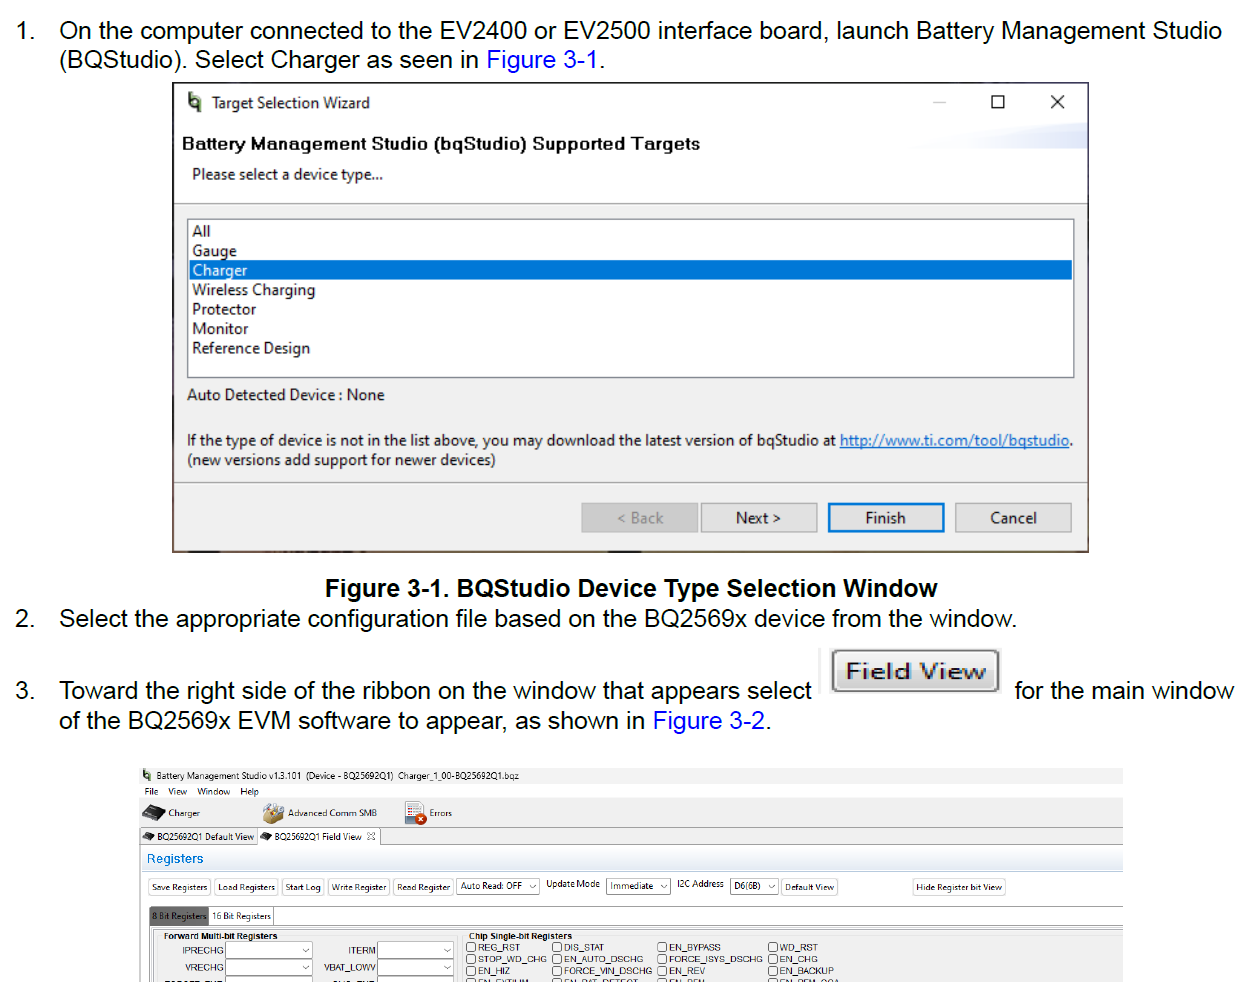Open I2C Address D6(6B) dropdown
1258x982 pixels.
coord(754,886)
